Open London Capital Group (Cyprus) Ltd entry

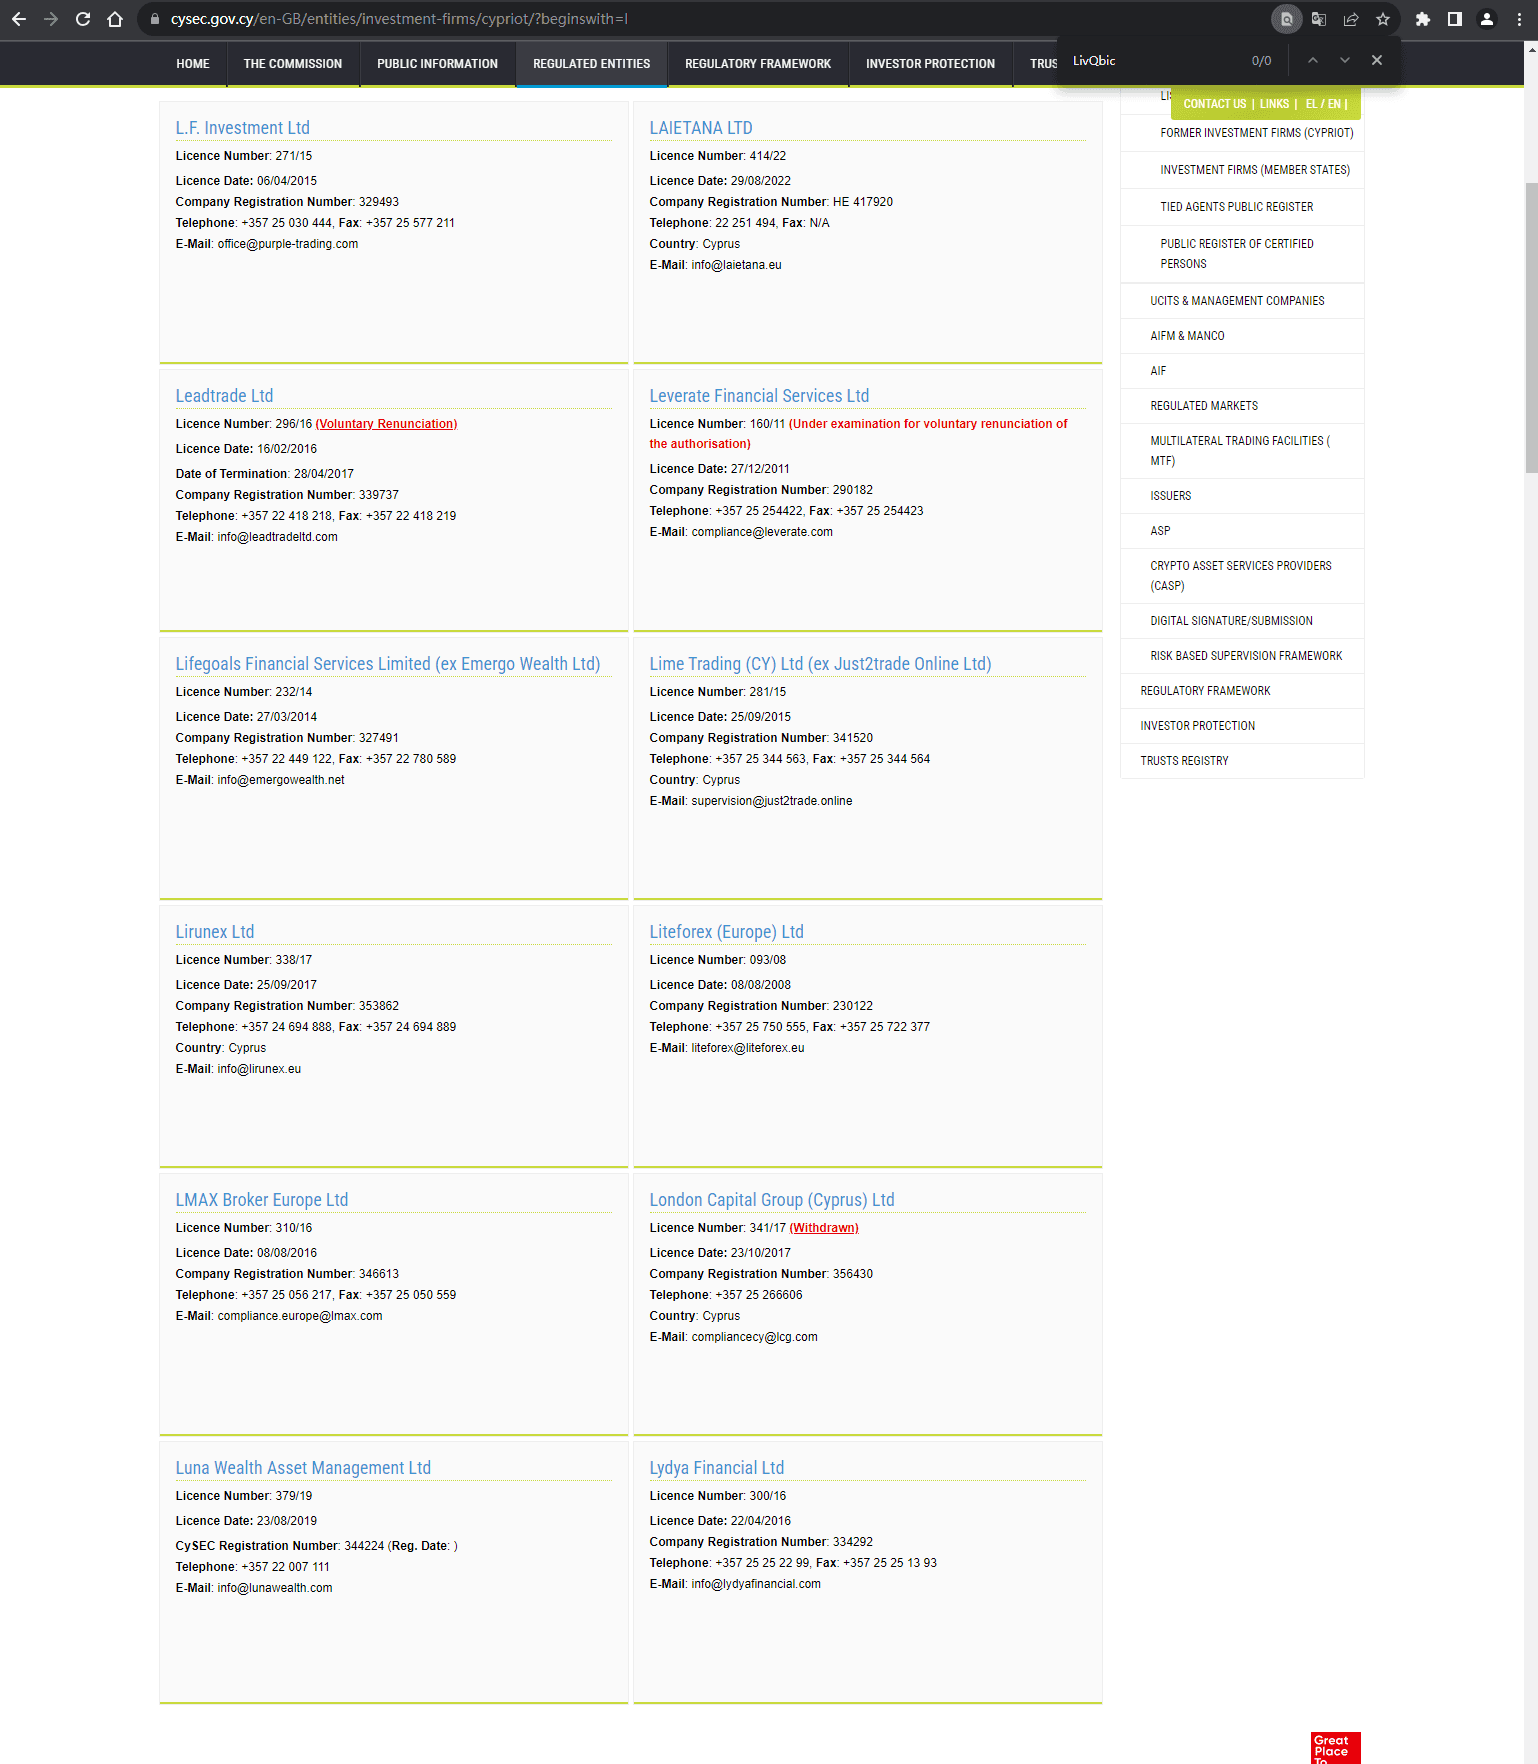(x=772, y=1200)
